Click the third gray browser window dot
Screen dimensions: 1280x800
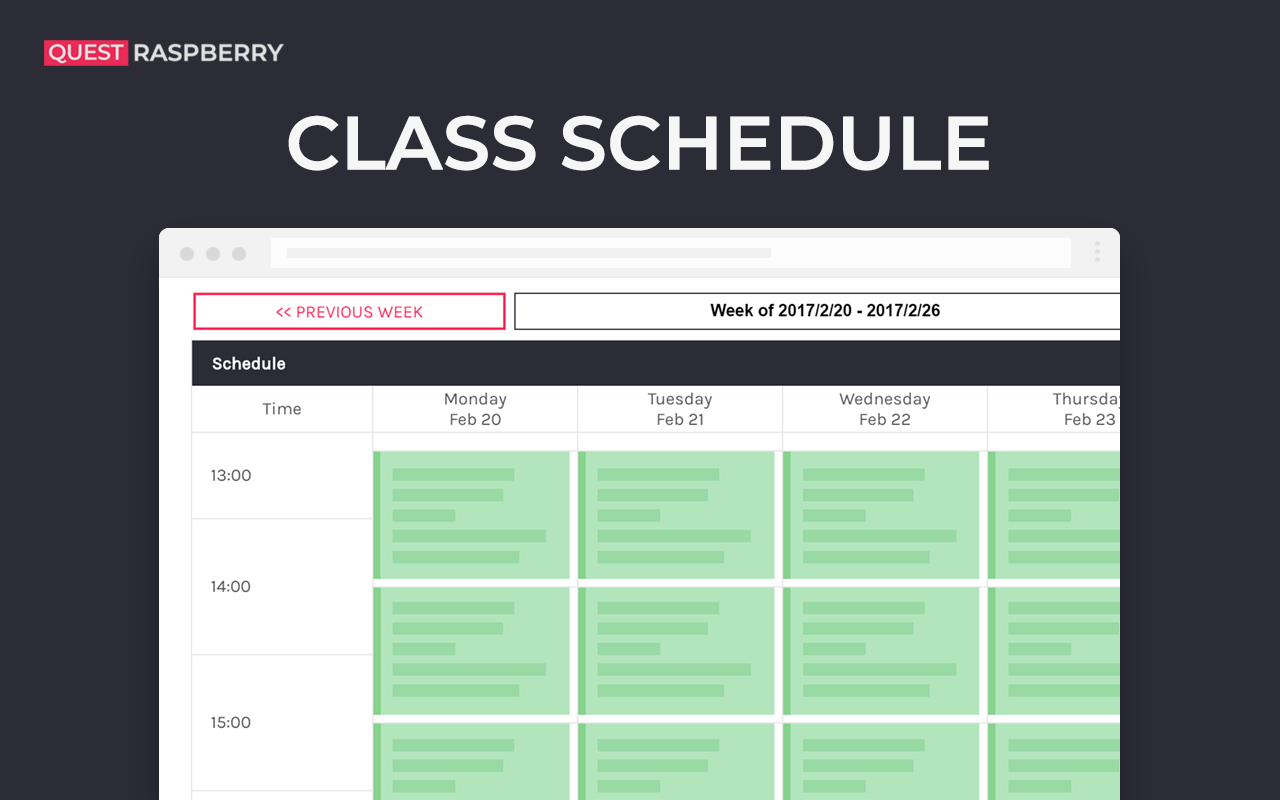(239, 254)
